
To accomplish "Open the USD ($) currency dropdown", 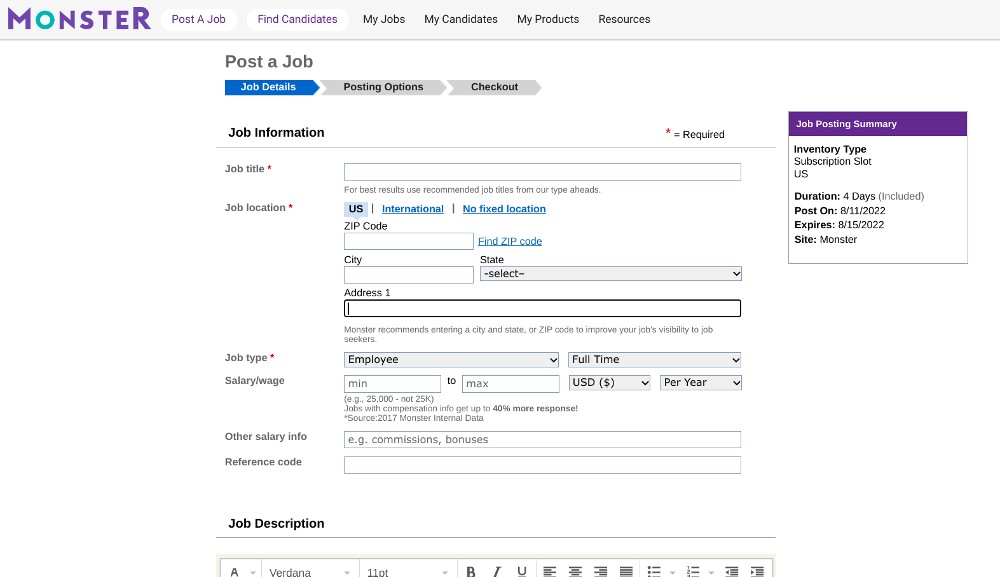I will [x=609, y=383].
